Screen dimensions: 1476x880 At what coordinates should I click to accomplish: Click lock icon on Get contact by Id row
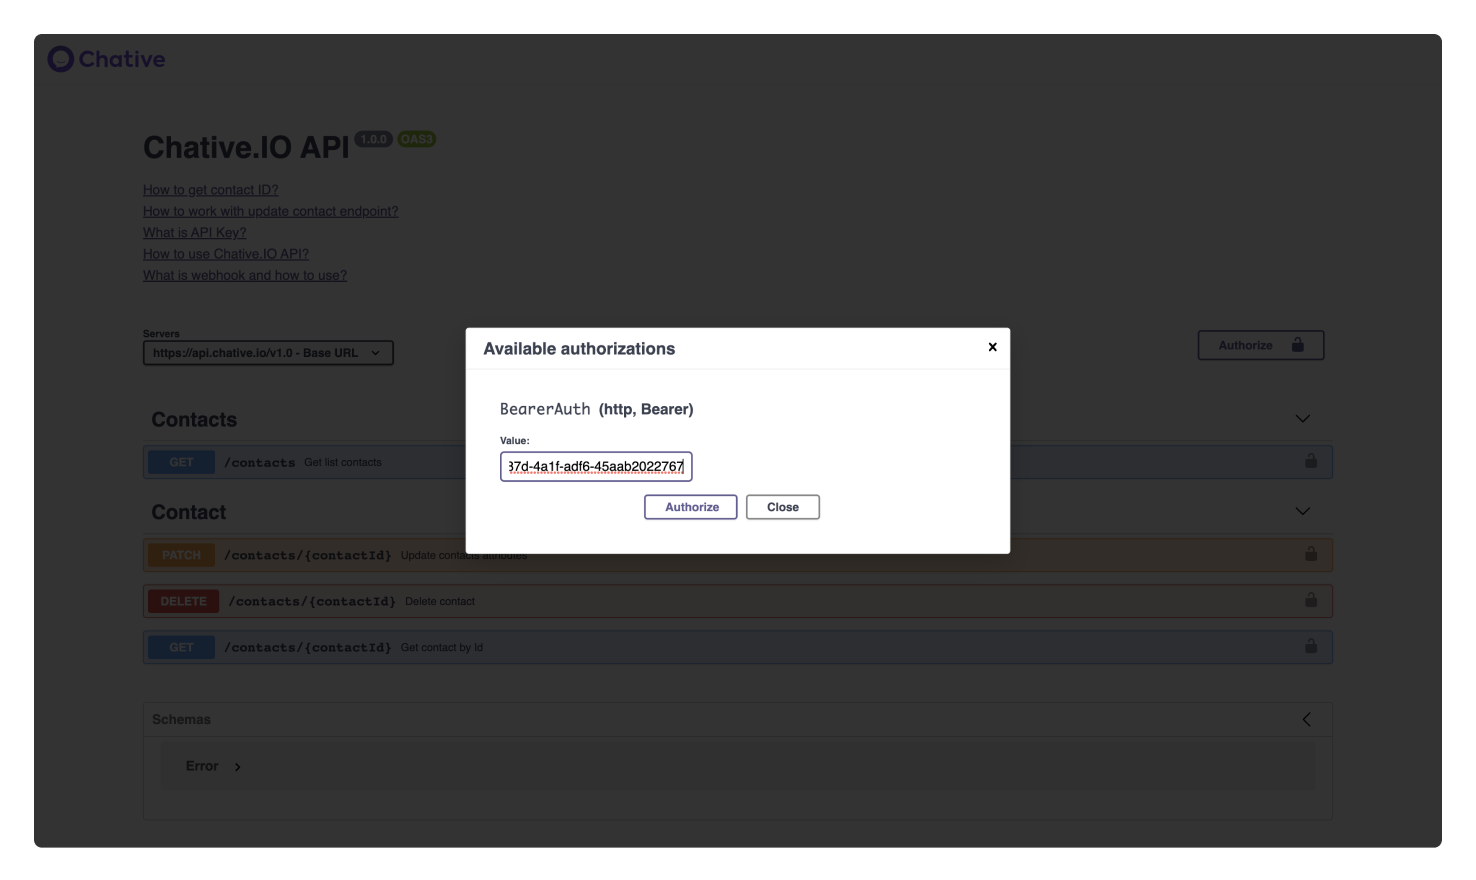pos(1310,646)
